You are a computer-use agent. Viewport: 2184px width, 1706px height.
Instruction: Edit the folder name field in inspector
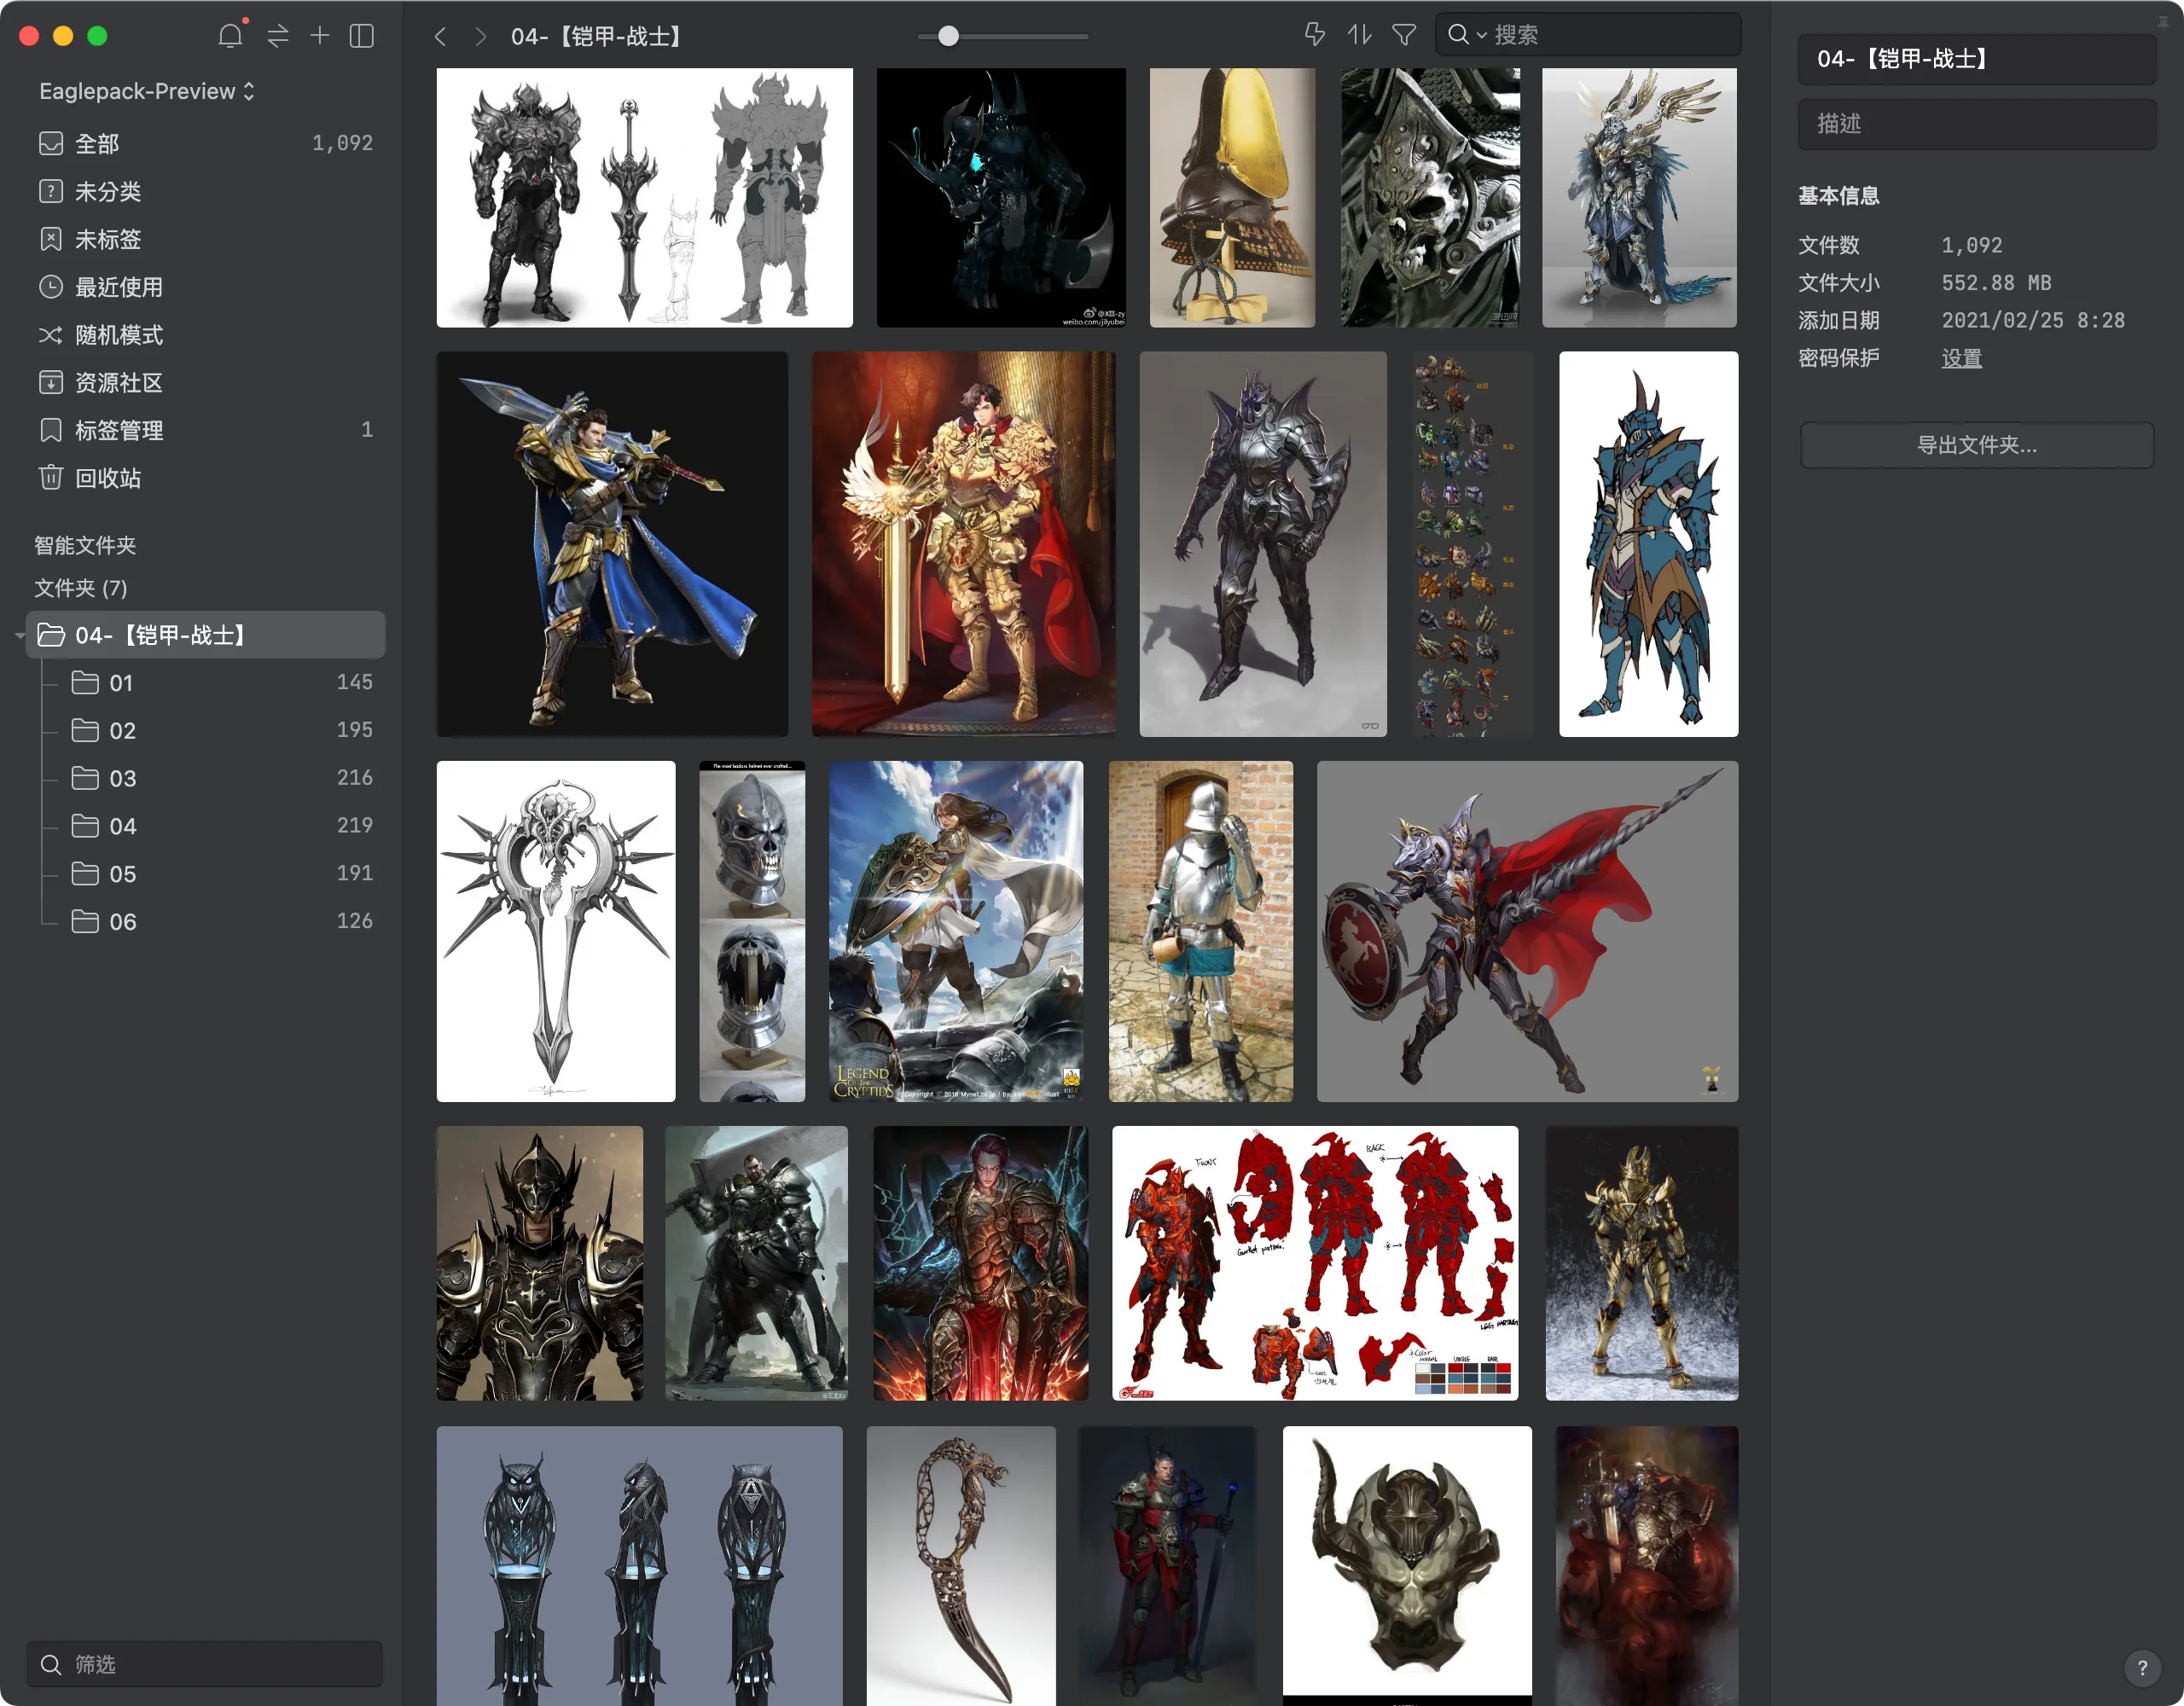pyautogui.click(x=1976, y=59)
